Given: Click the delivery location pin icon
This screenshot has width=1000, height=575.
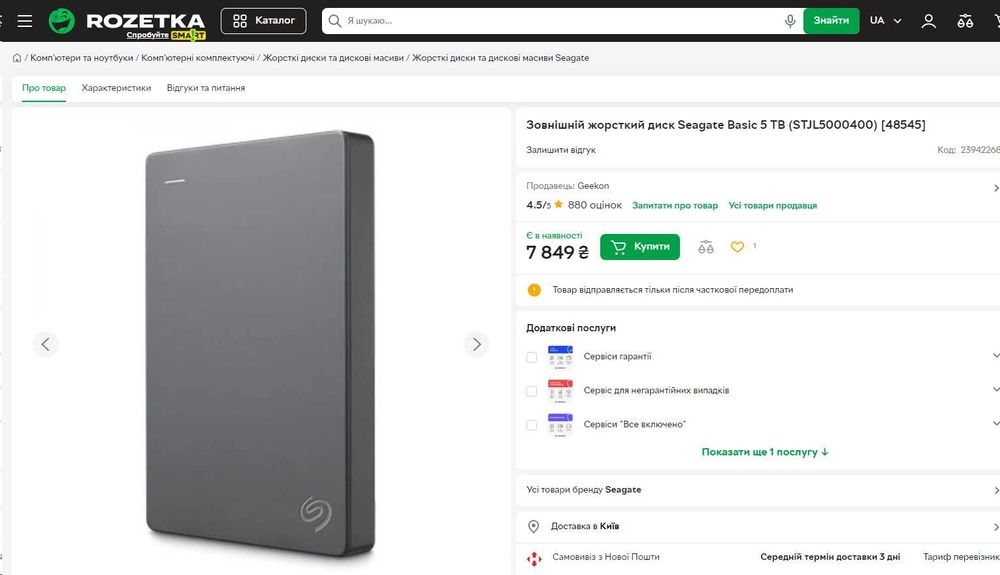Looking at the screenshot, I should pos(534,527).
